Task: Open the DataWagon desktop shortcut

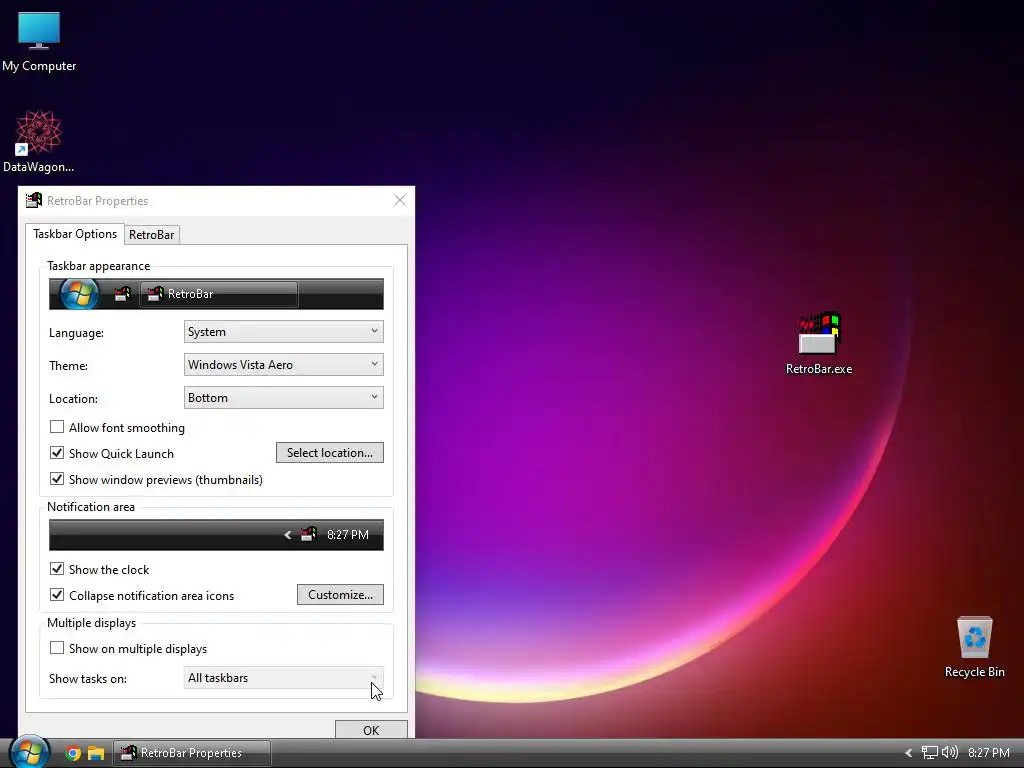Action: pyautogui.click(x=39, y=141)
